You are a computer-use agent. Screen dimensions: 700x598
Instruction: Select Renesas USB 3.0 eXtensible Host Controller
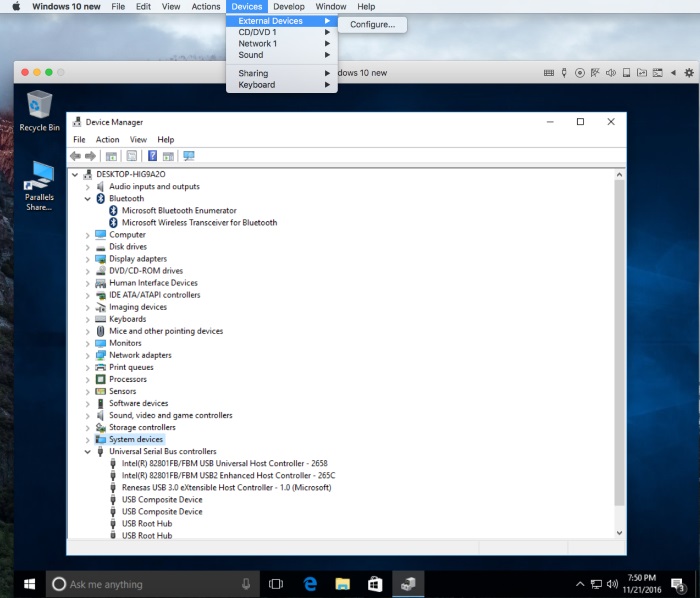tap(226, 488)
